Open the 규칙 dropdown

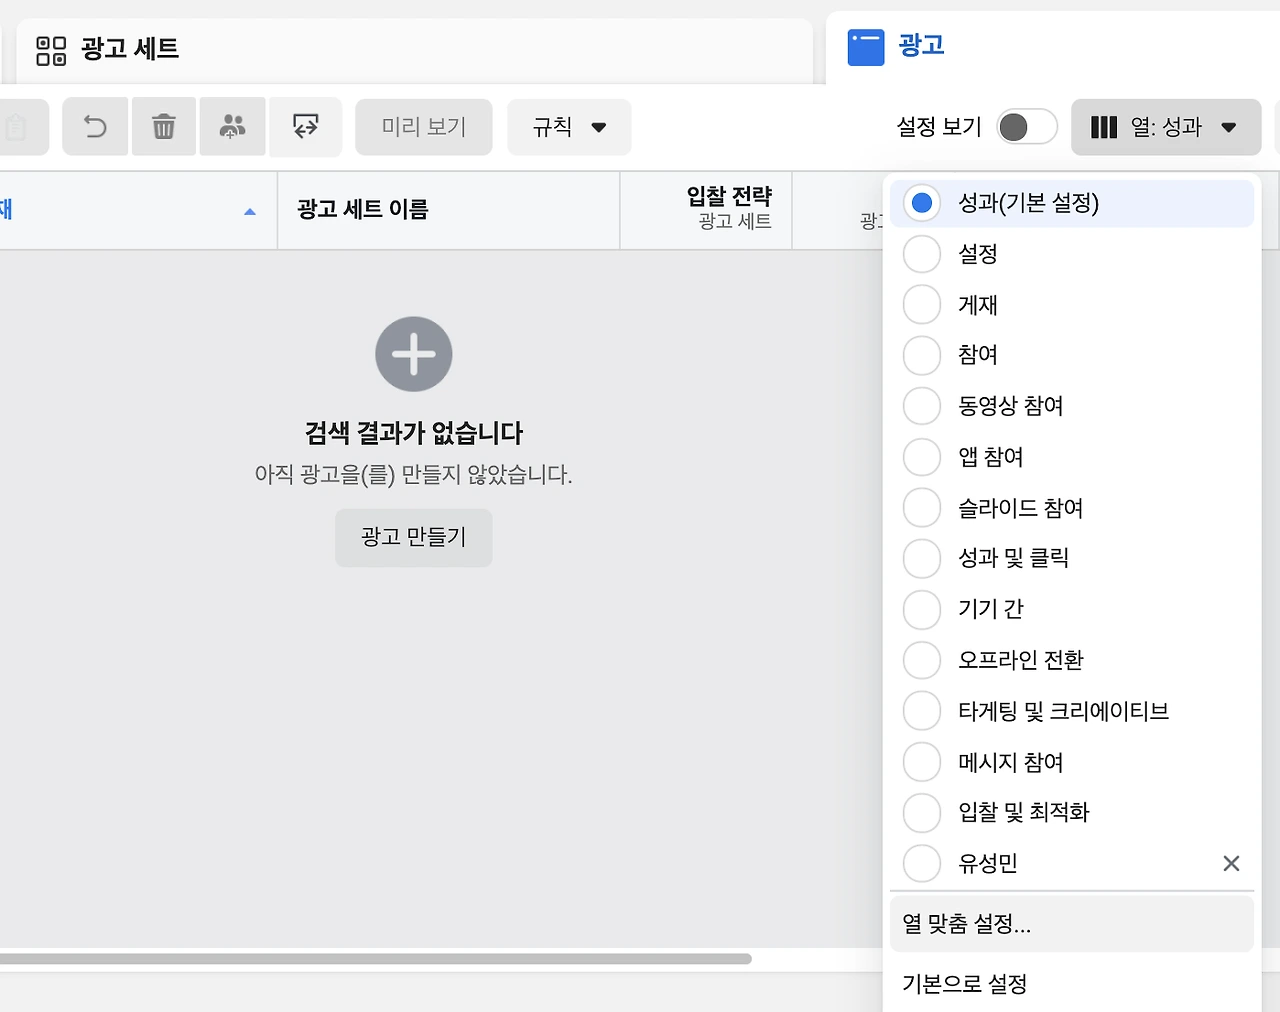click(569, 127)
